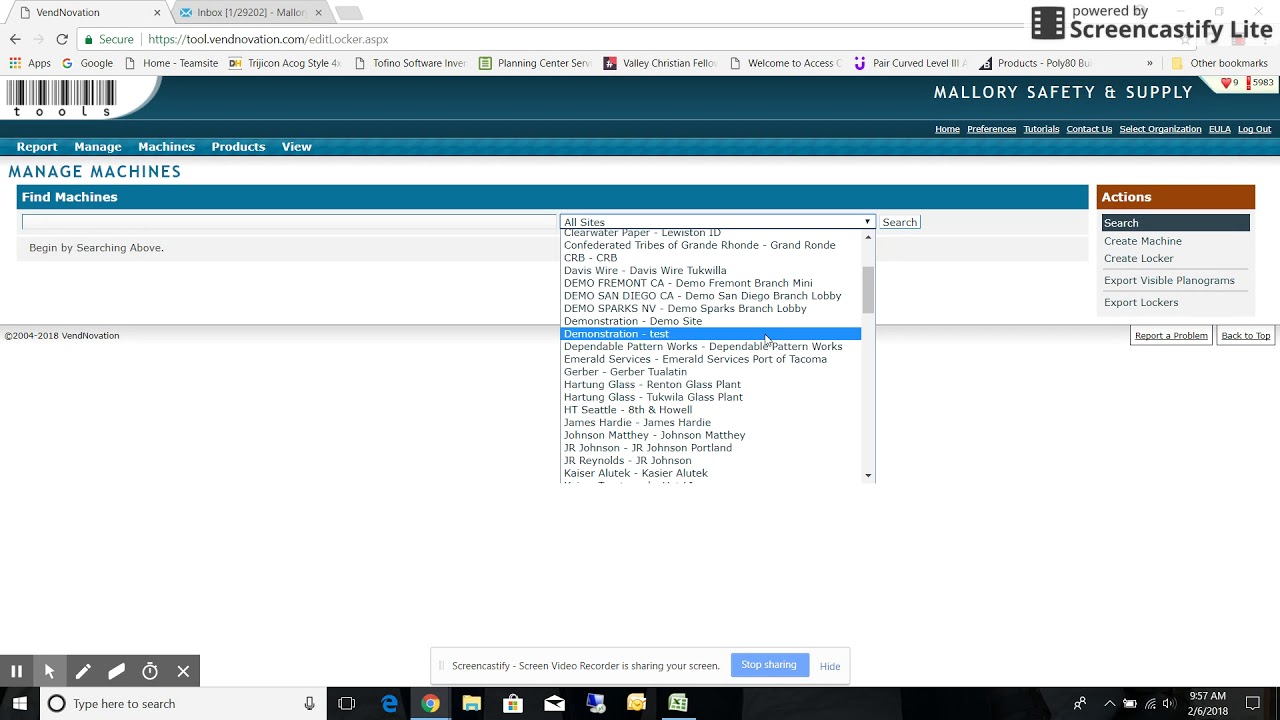1280x720 pixels.
Task: Click the Select Organization link
Action: 1160,129
